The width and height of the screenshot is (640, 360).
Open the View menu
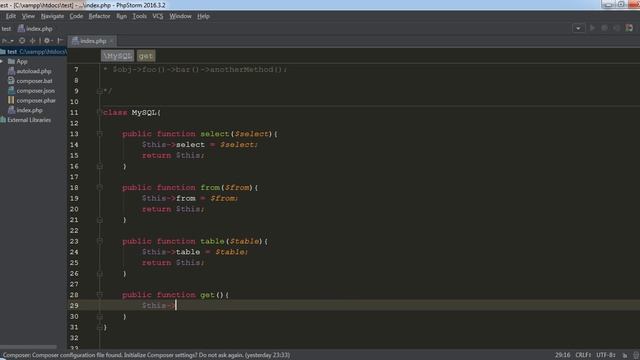coord(28,16)
